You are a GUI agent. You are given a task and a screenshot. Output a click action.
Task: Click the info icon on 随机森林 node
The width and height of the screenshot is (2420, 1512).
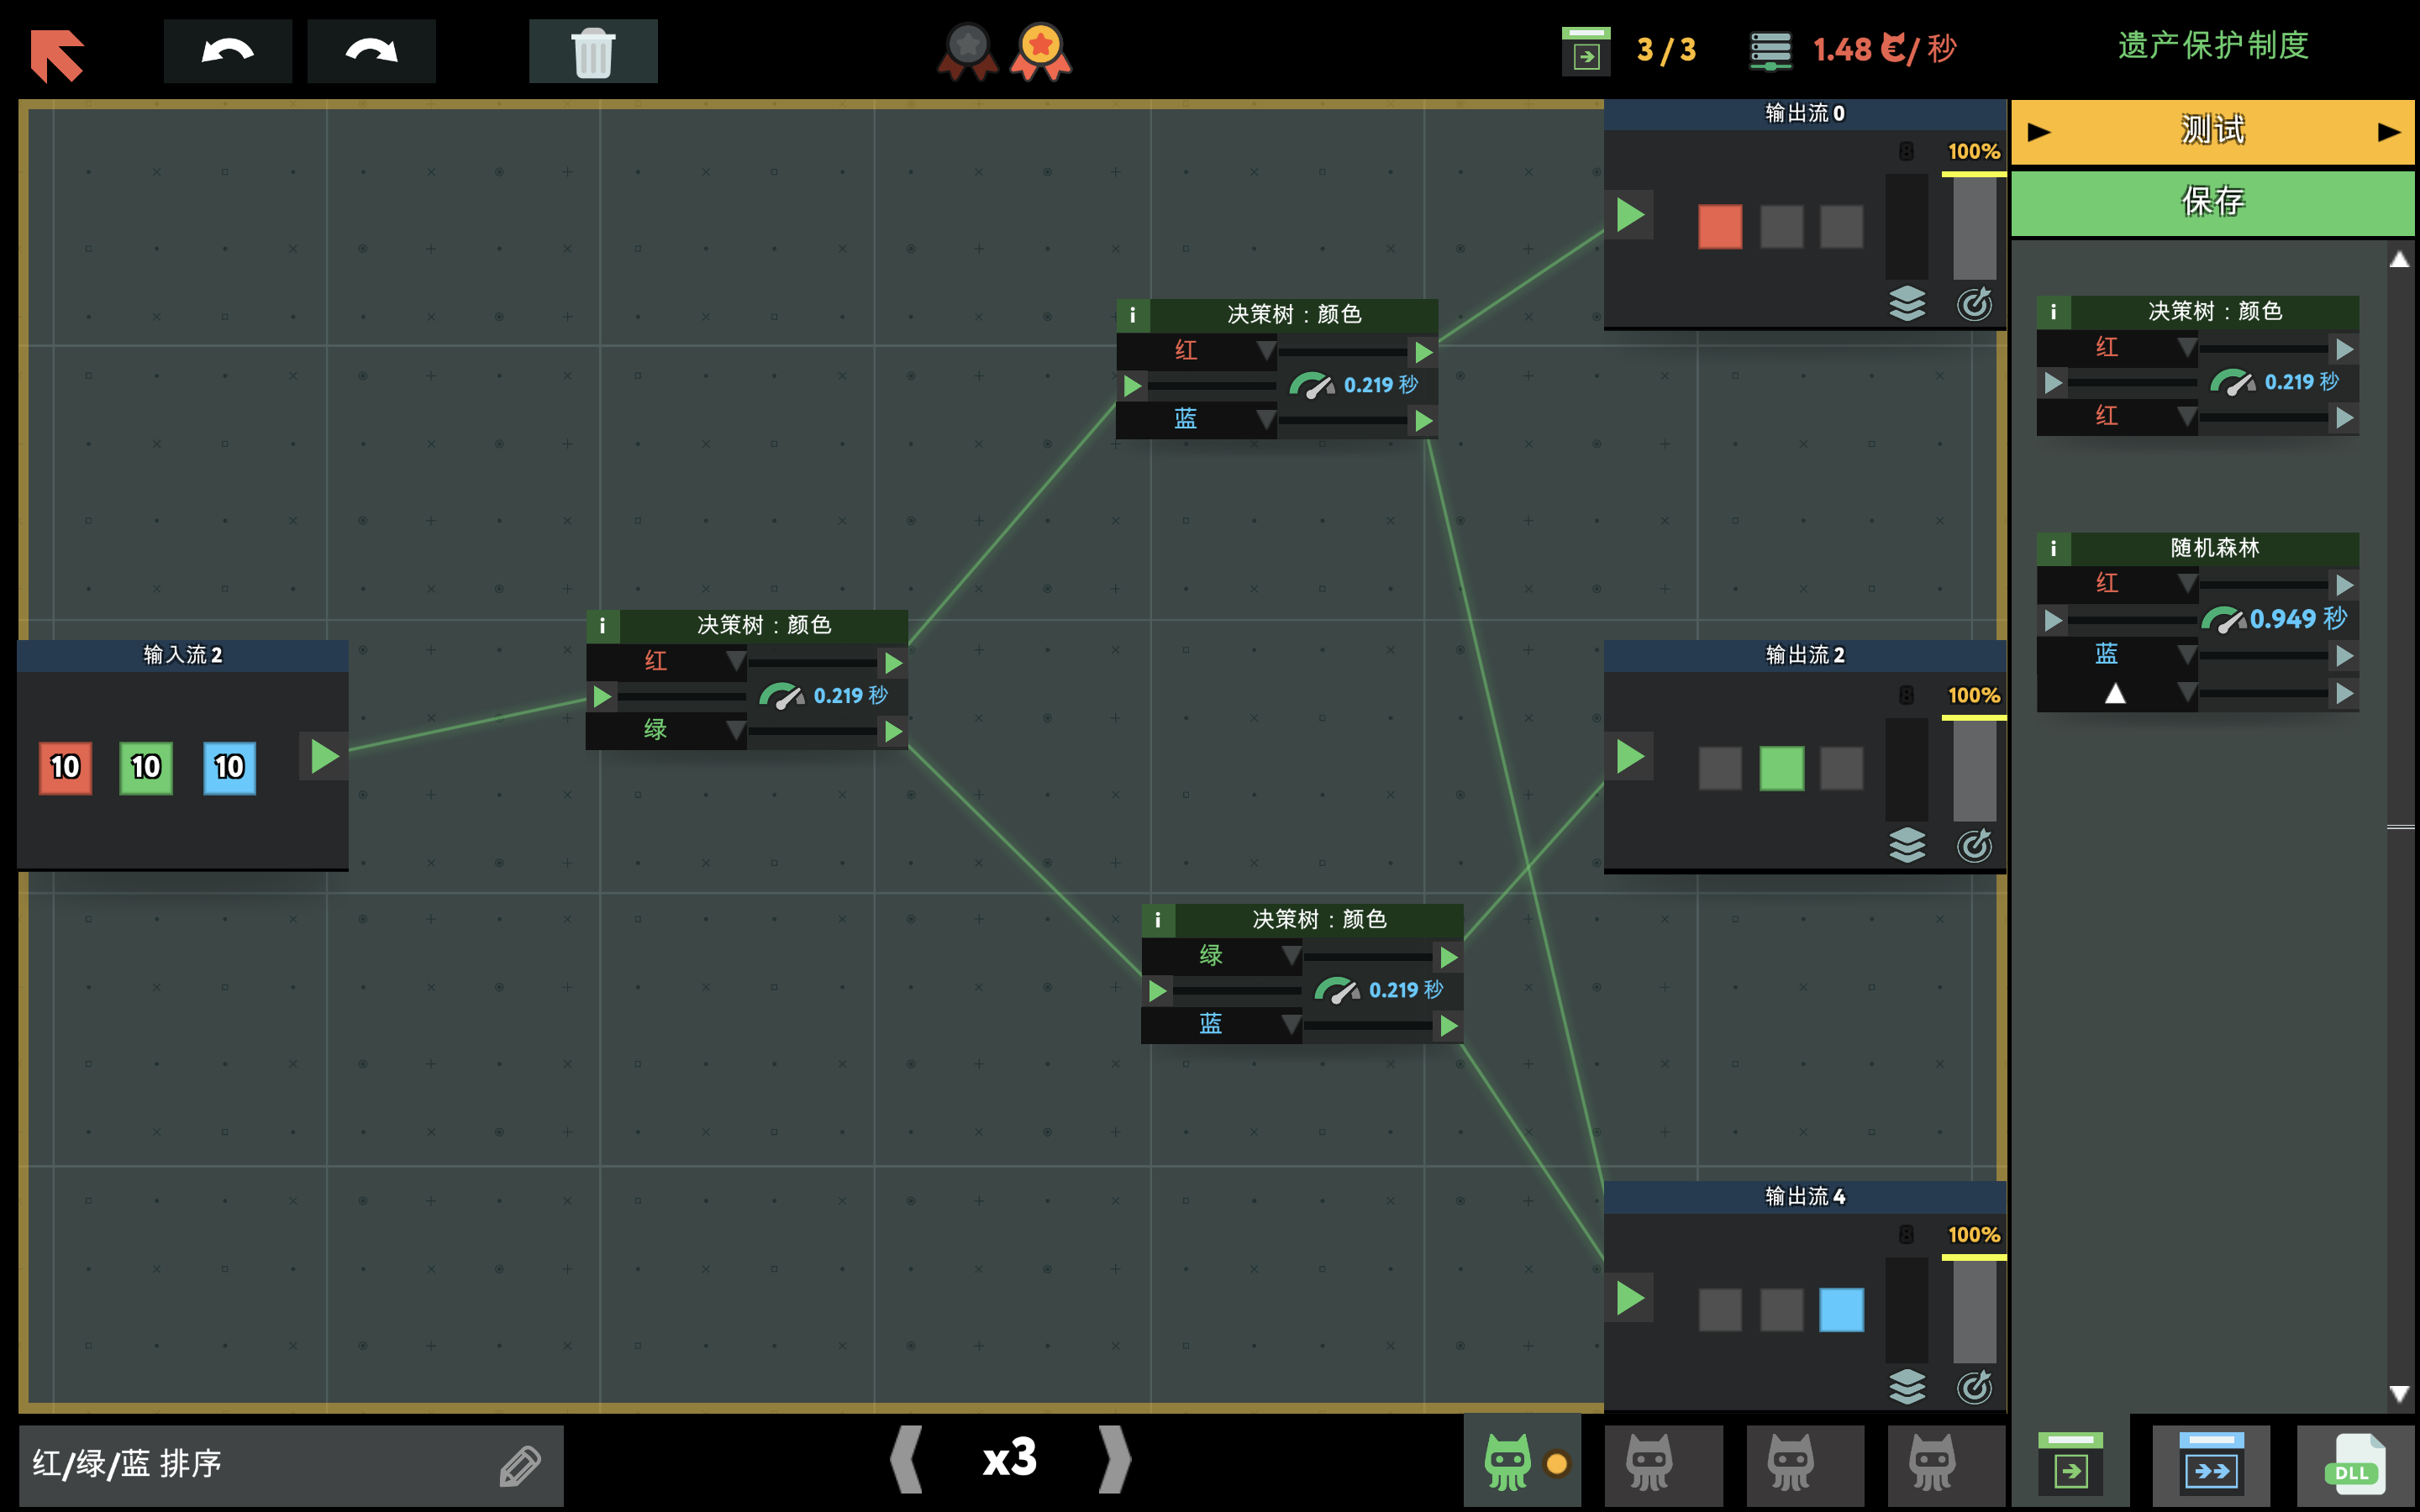click(x=2053, y=548)
